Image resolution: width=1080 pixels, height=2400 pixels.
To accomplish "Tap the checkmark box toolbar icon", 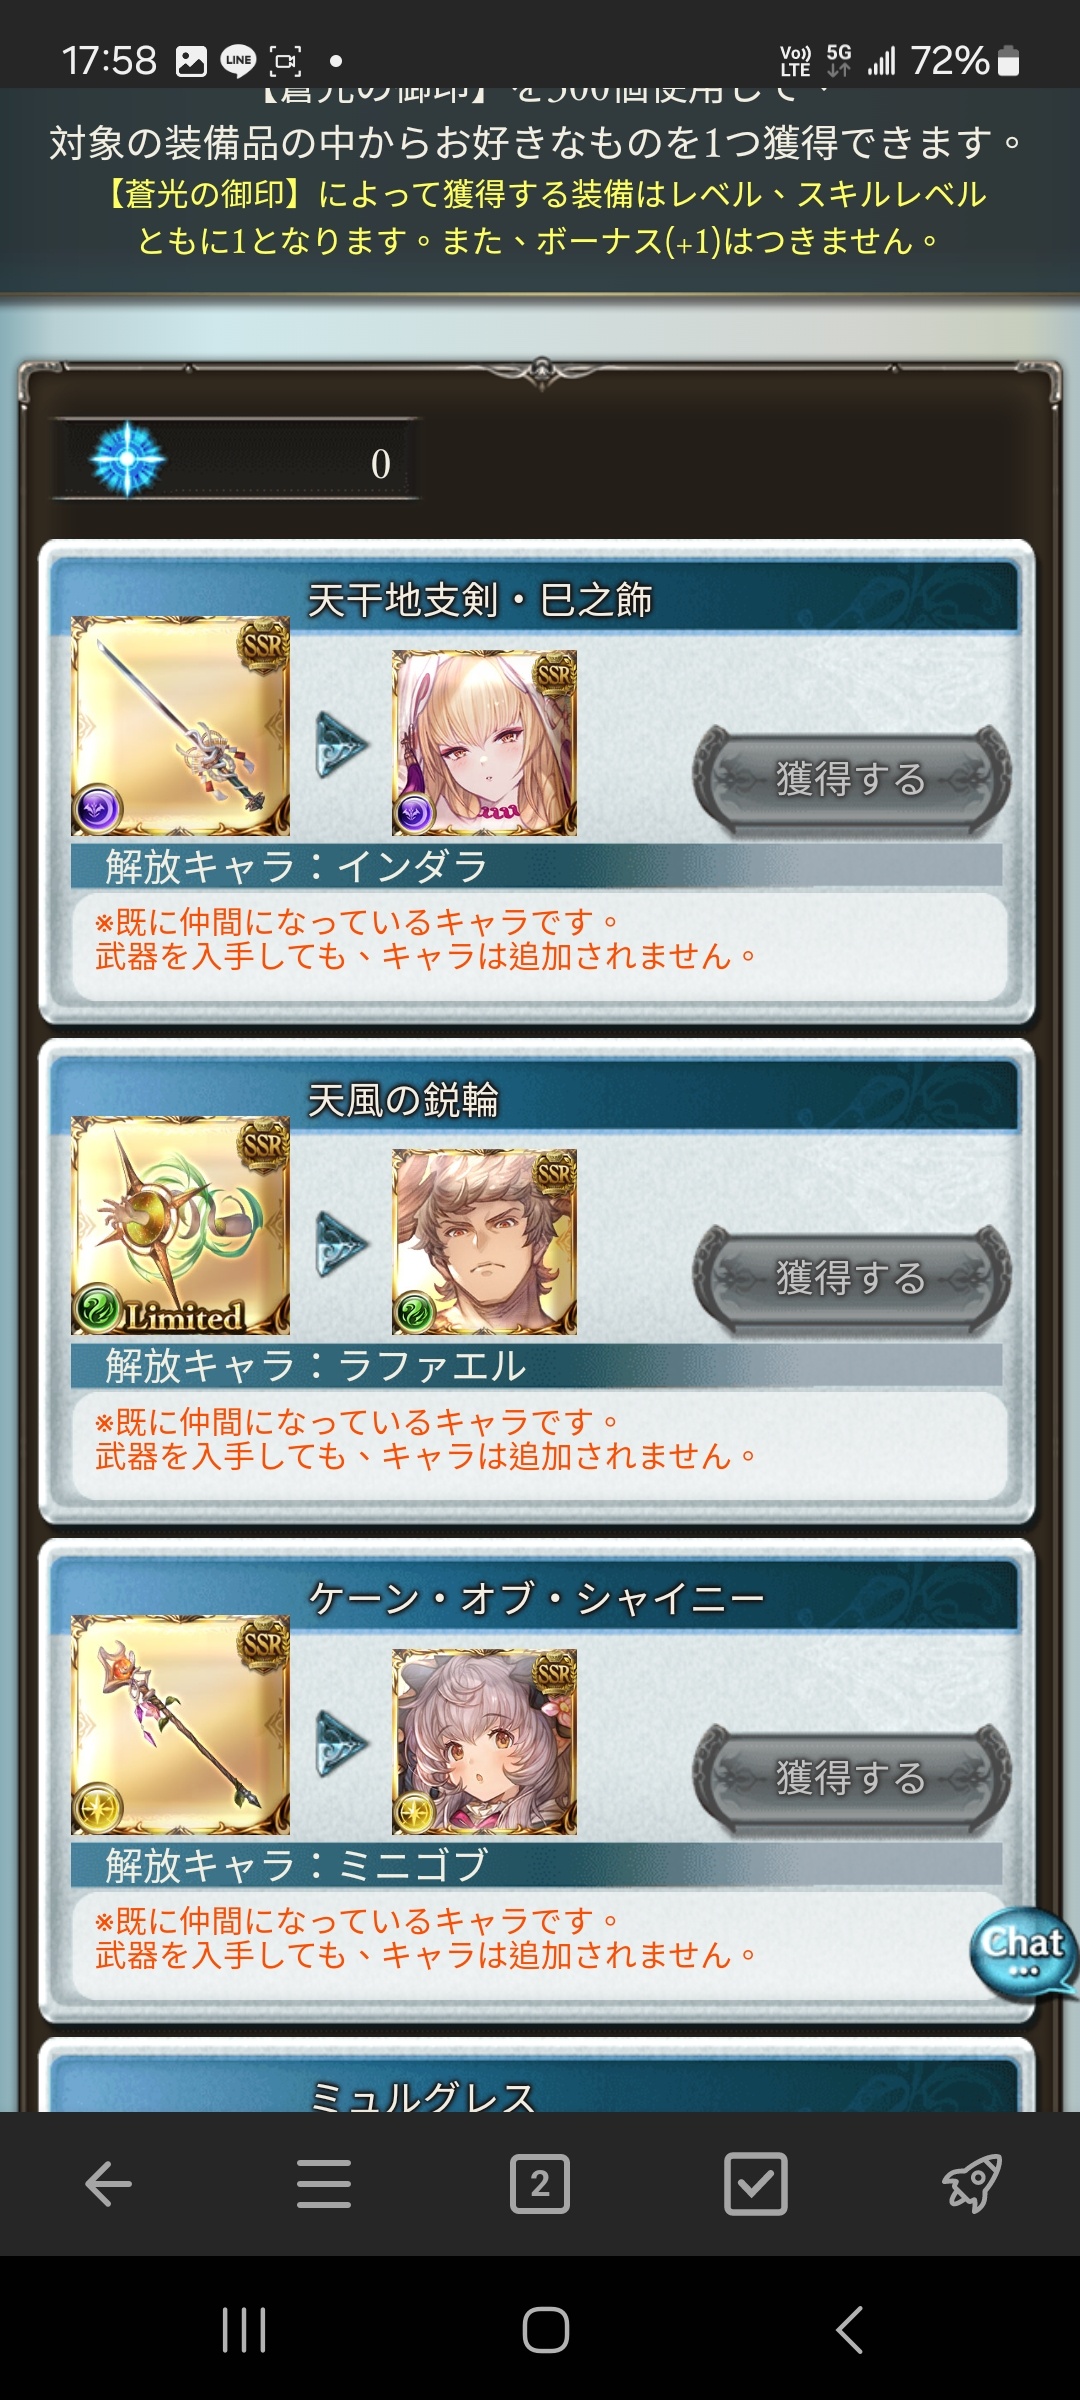I will coord(756,2184).
